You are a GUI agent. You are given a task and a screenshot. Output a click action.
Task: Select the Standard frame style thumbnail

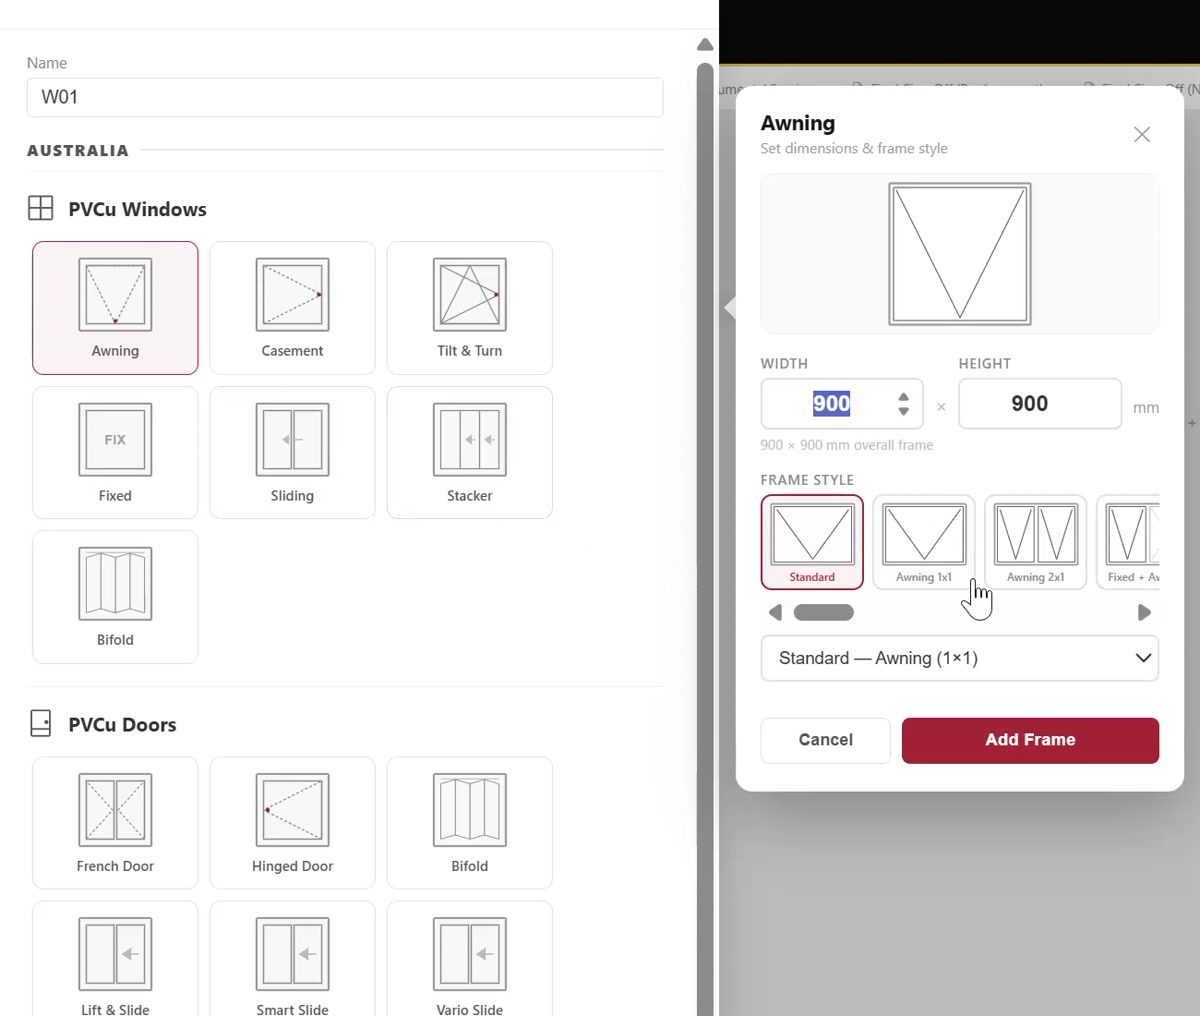coord(812,542)
